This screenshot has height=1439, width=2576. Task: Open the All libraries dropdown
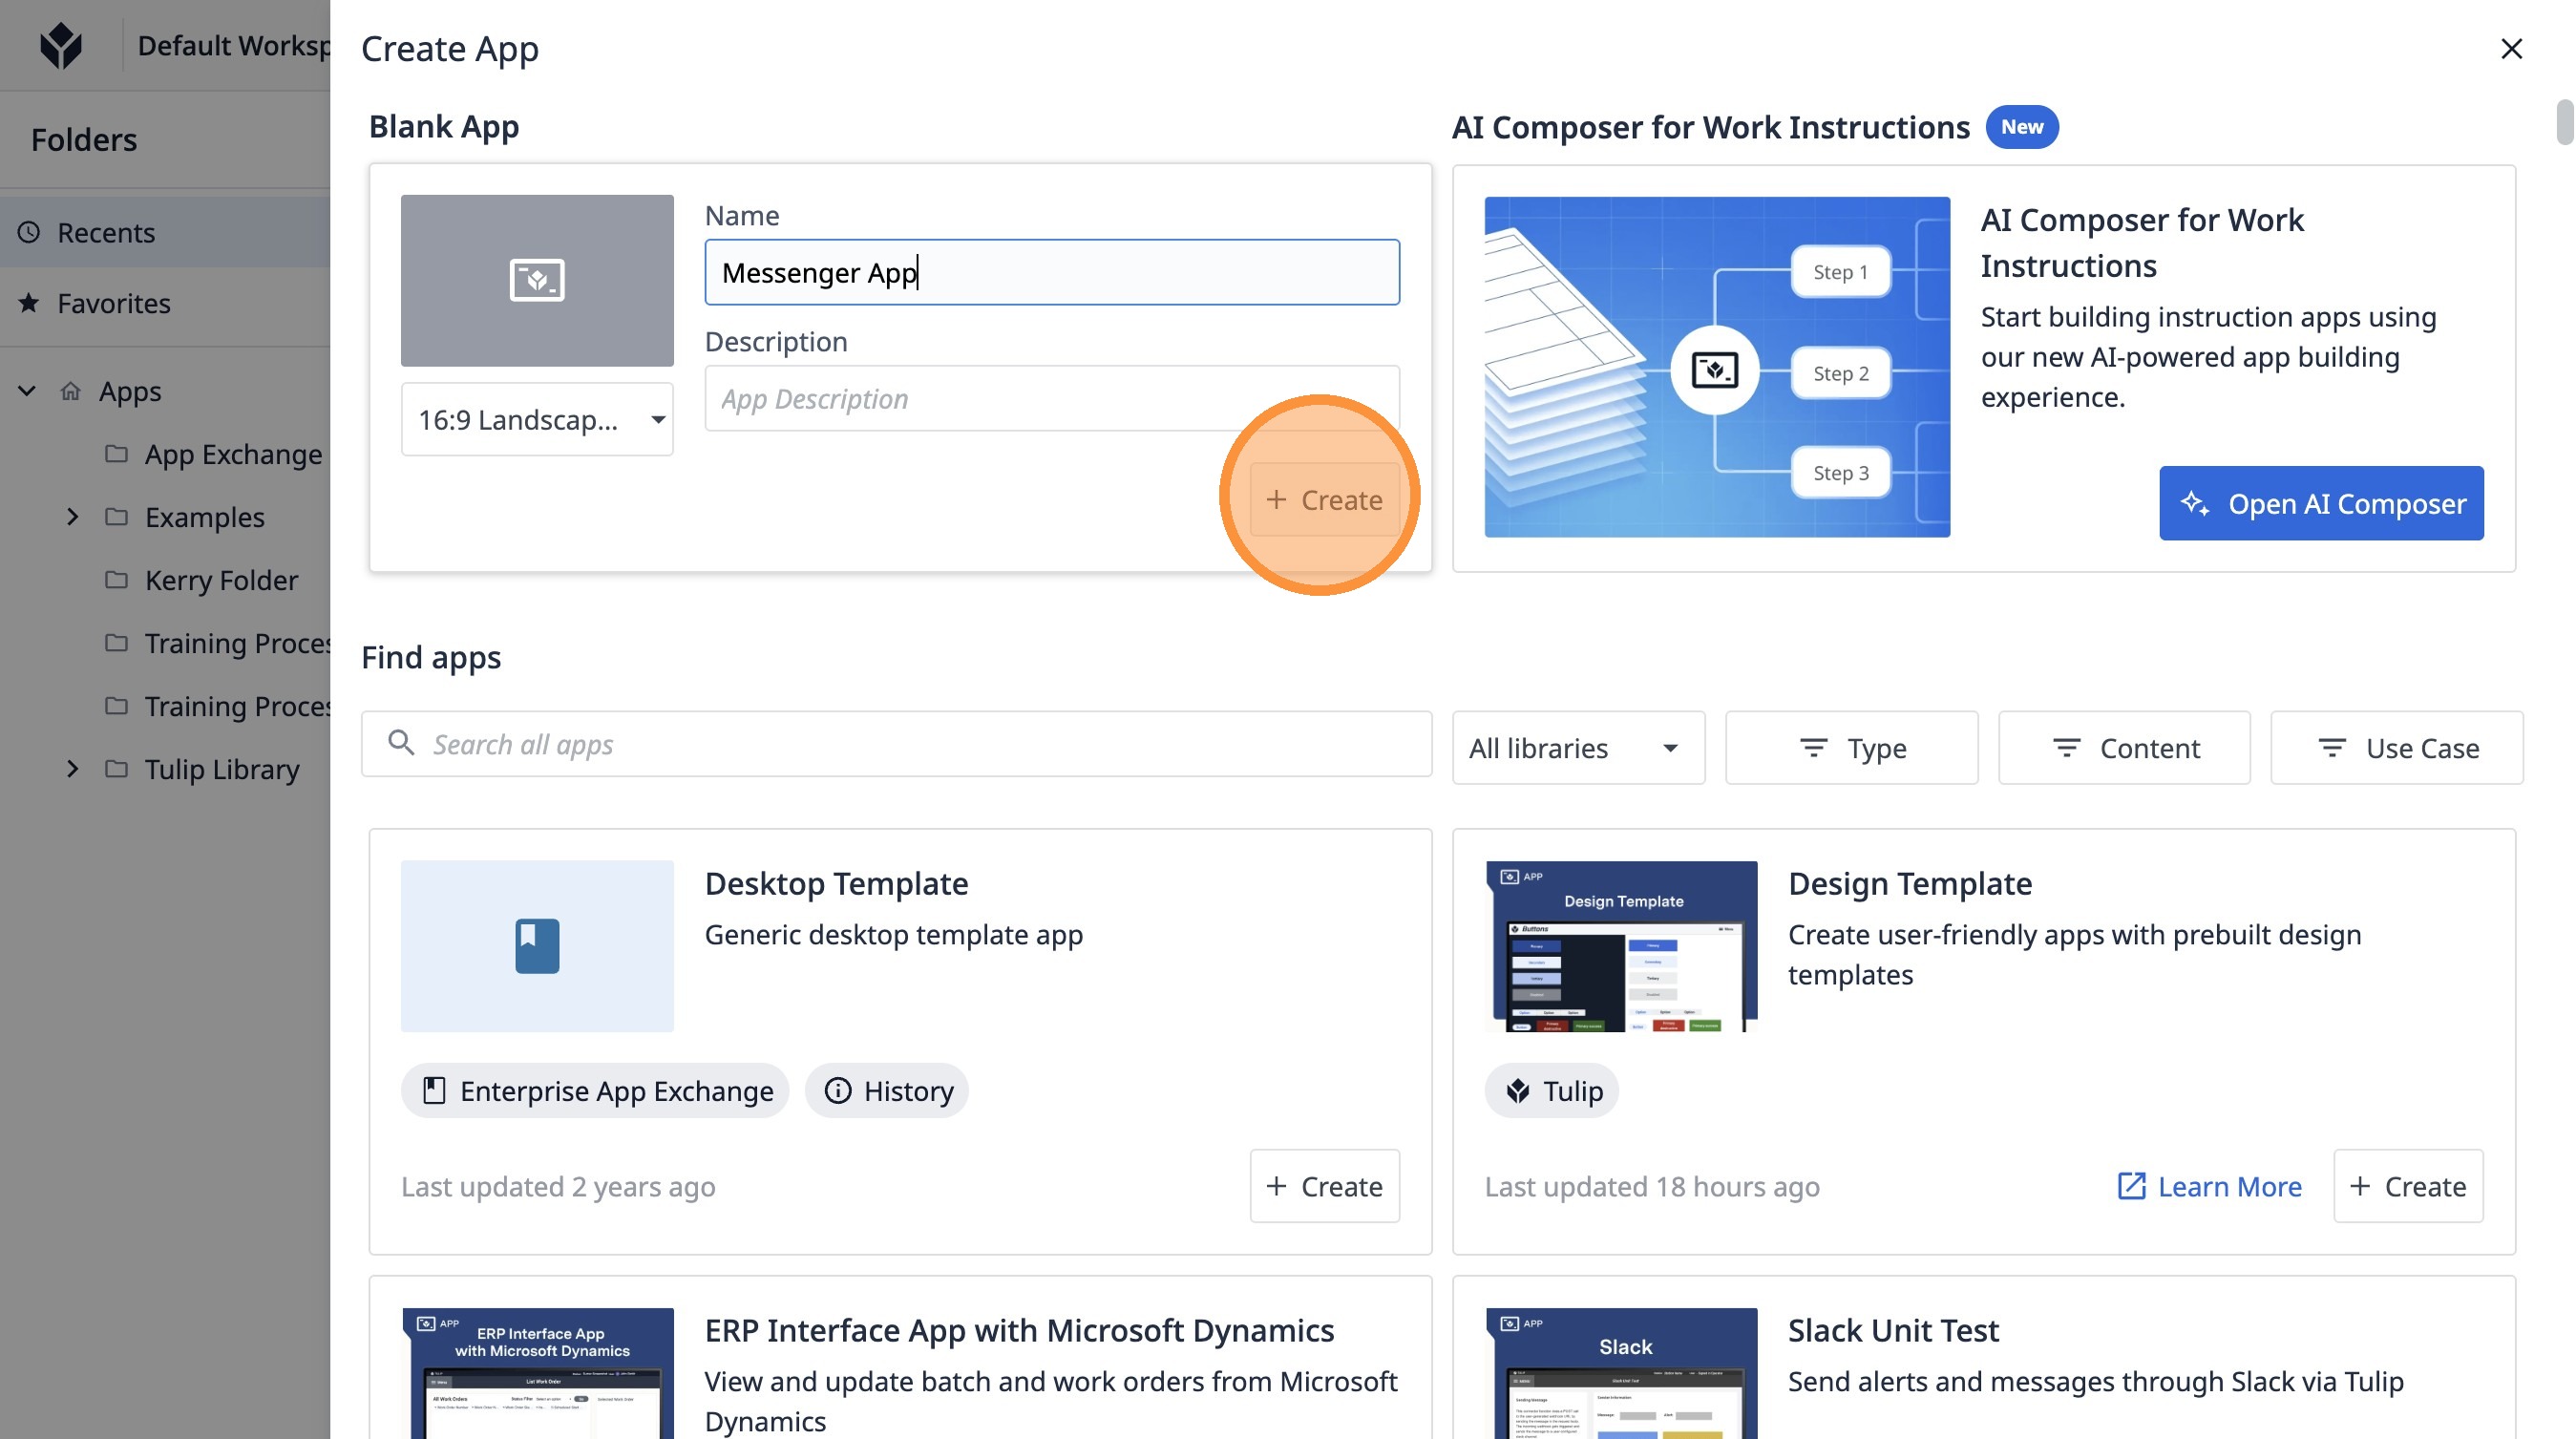click(x=1577, y=747)
